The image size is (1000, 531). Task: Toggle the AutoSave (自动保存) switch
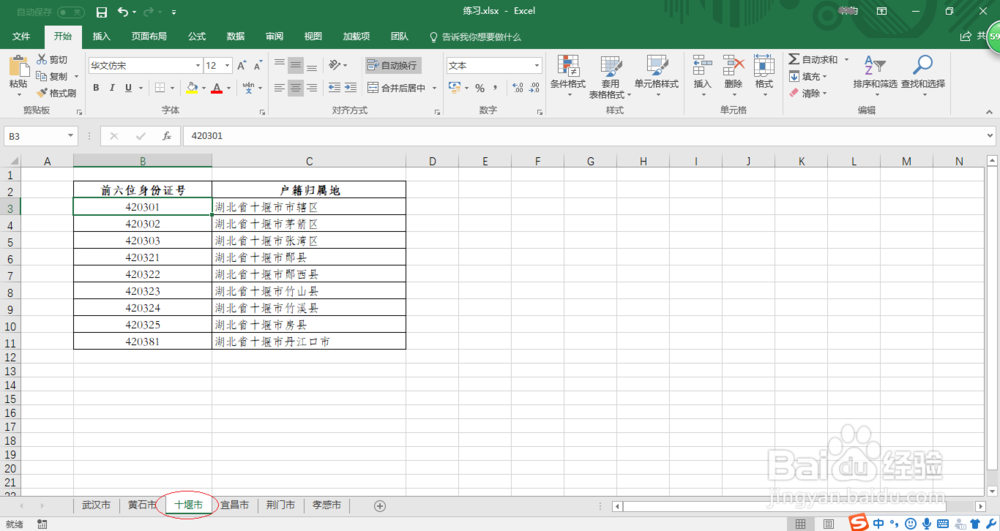click(x=70, y=12)
